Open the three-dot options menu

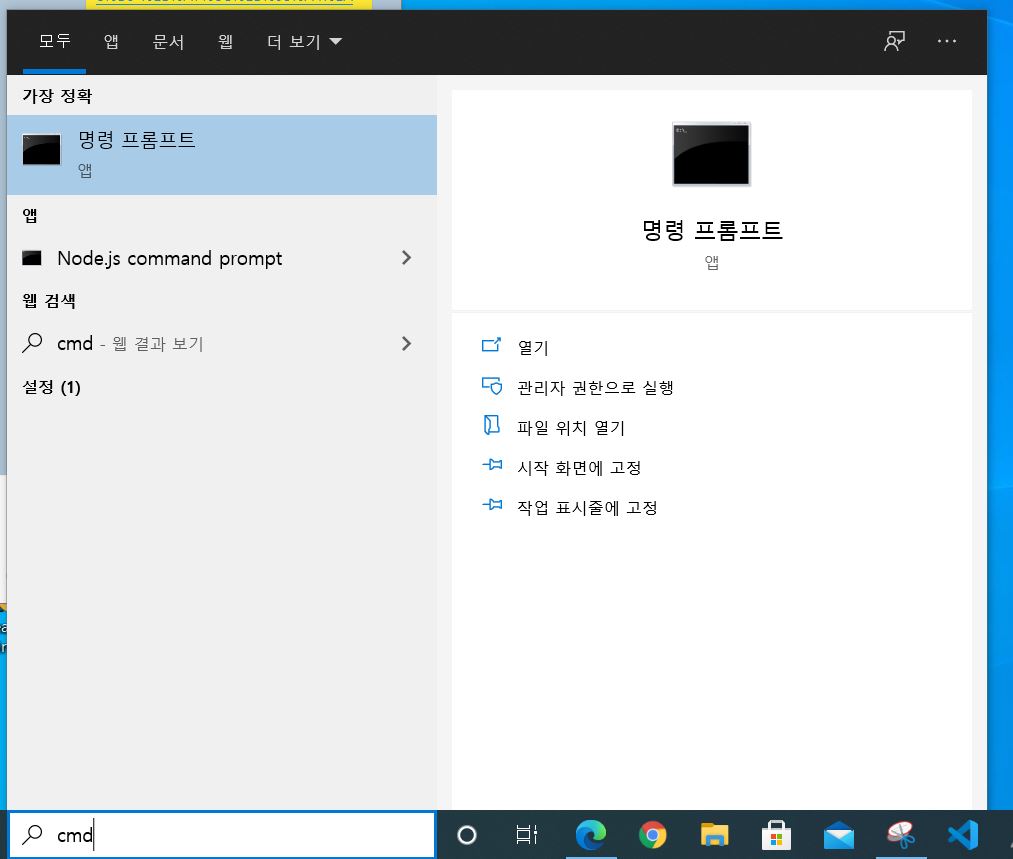pyautogui.click(x=946, y=41)
